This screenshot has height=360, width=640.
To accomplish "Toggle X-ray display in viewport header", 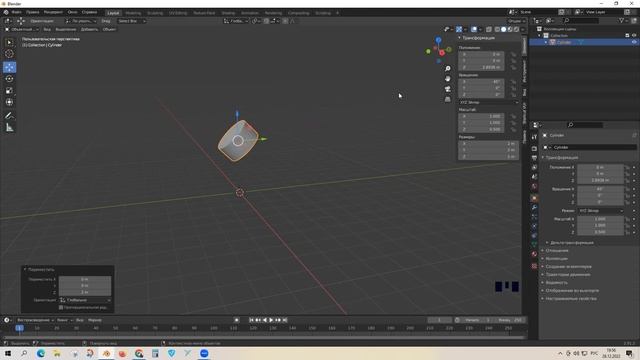I will click(489, 29).
